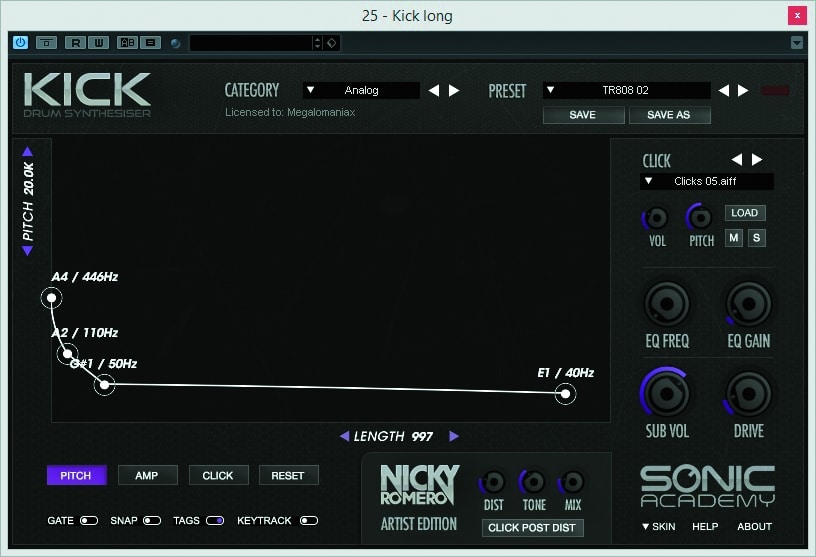Toggle the TAGS switch
The image size is (816, 557).
[215, 521]
